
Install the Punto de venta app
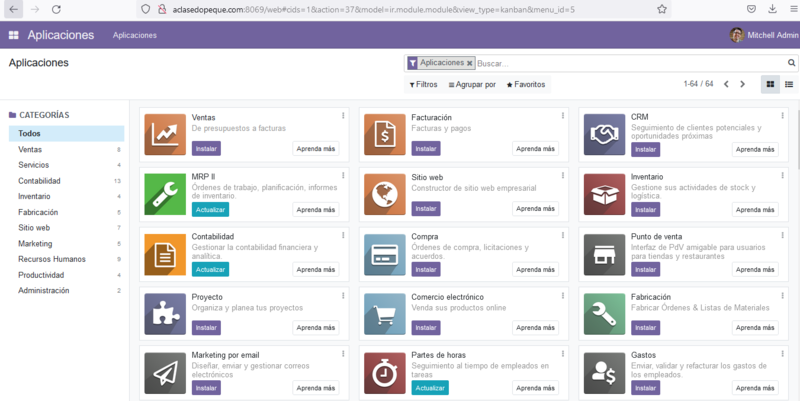click(x=645, y=269)
